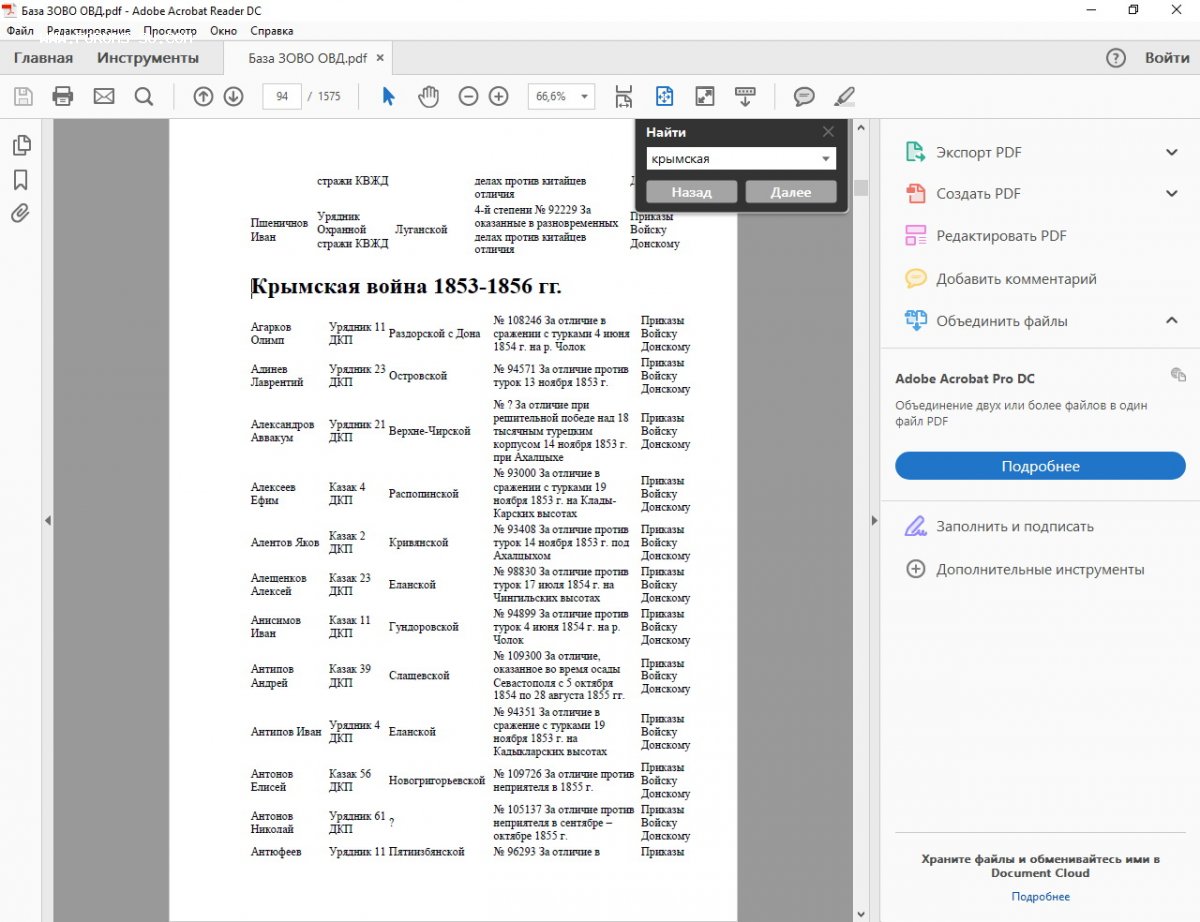Image resolution: width=1200 pixels, height=922 pixels.
Task: Open the Attachments paperclip panel
Action: tap(20, 213)
